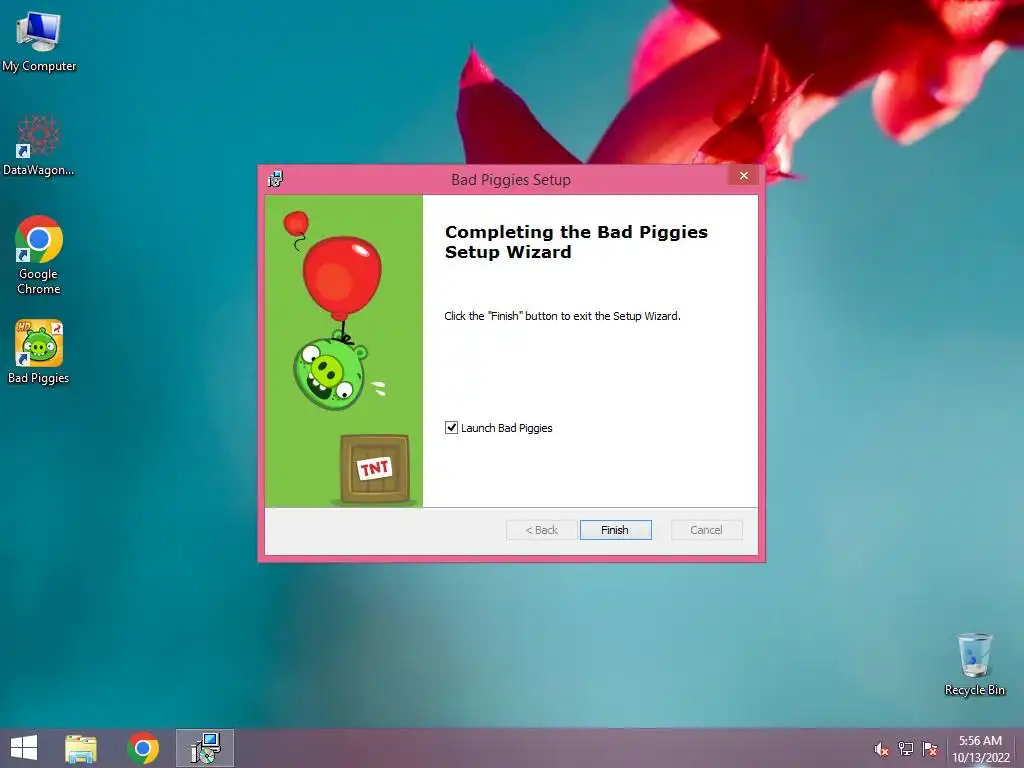Open the Windows Start button
Image resolution: width=1024 pixels, height=768 pixels.
click(24, 748)
